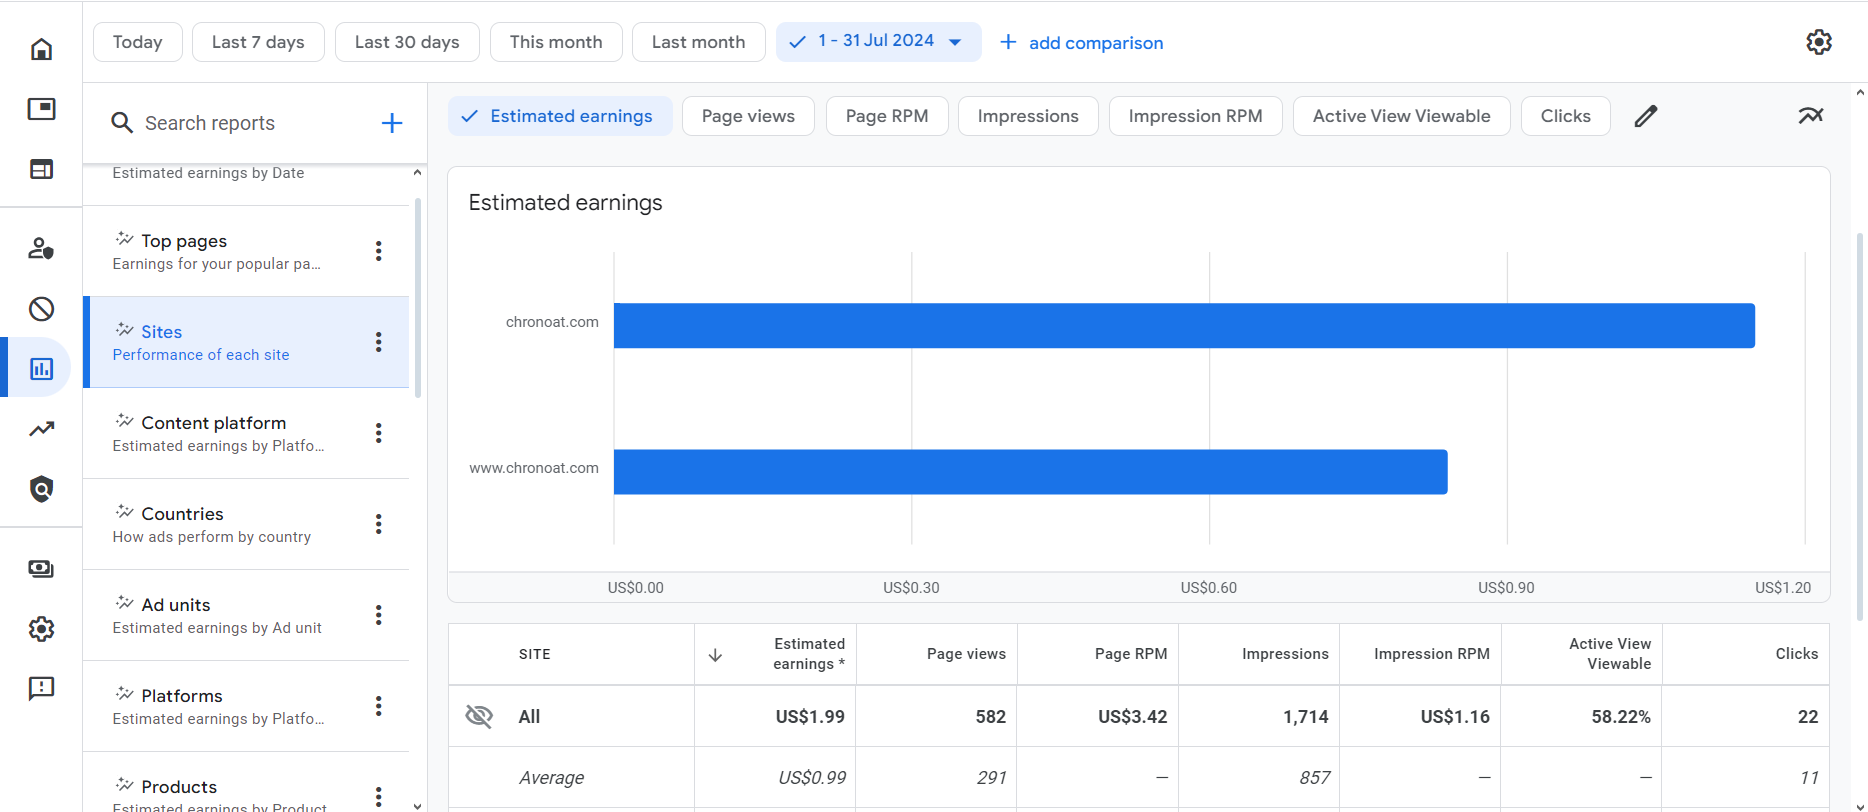Enable Impression RPM metric chip
Screen dimensions: 1868x812
[x=1195, y=116]
